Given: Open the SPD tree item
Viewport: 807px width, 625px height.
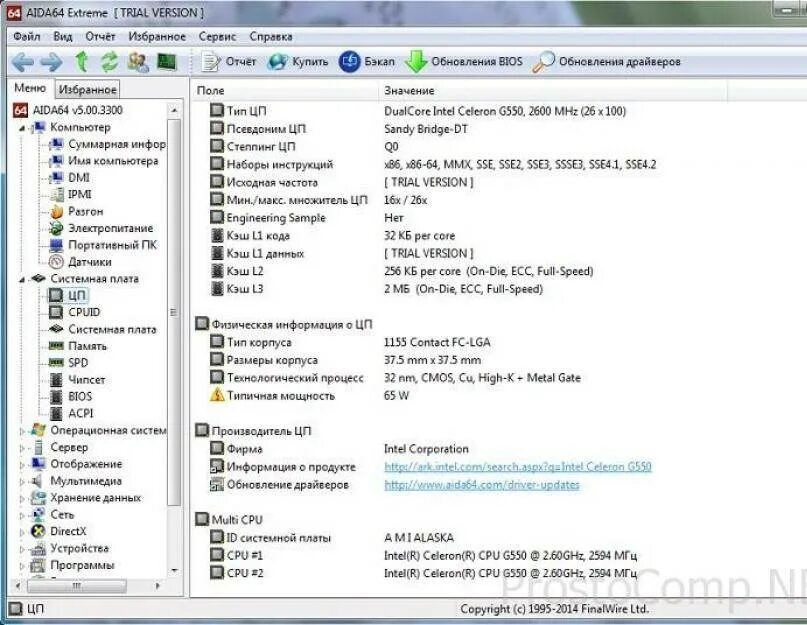Looking at the screenshot, I should 68,363.
